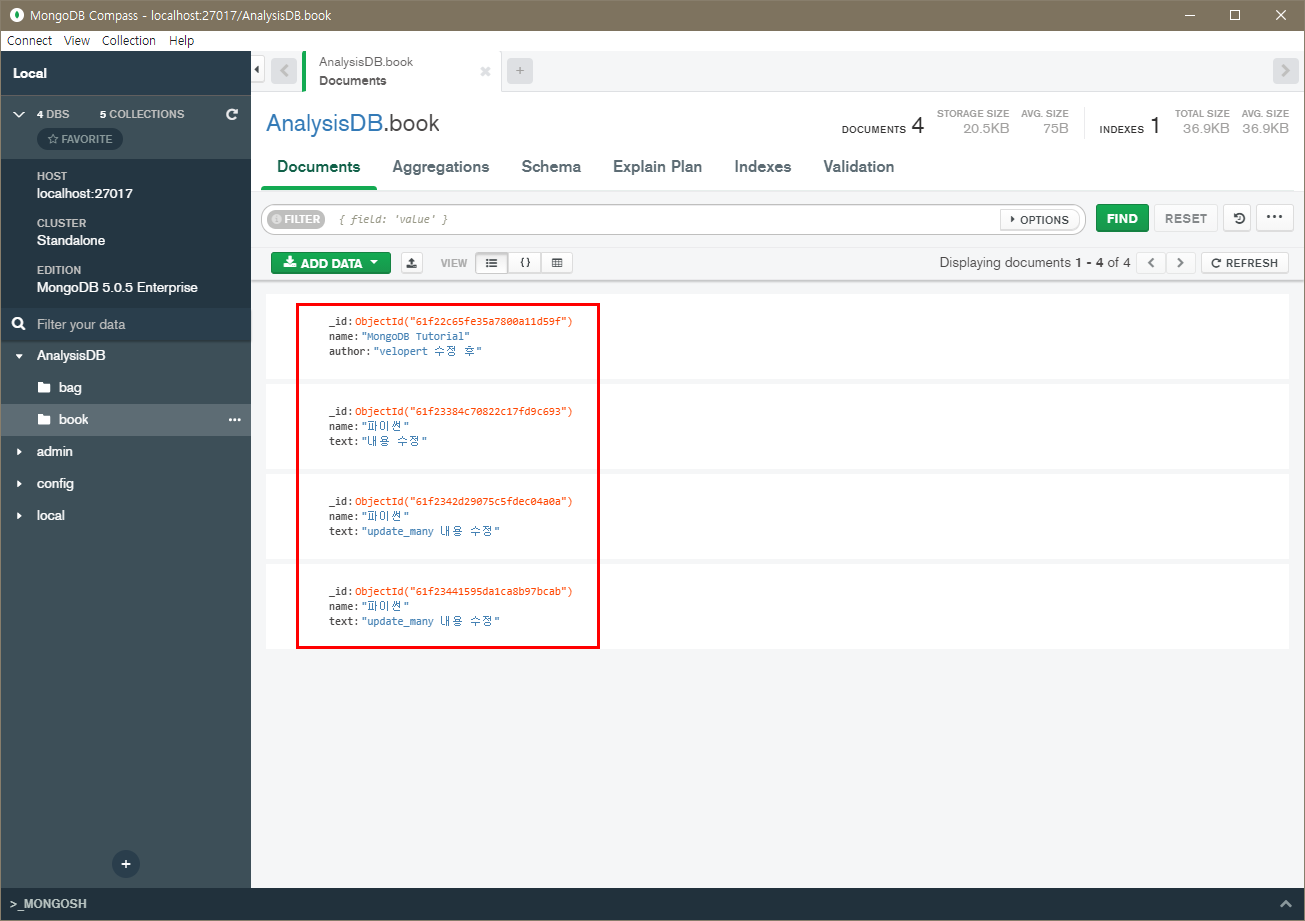Image resolution: width=1305 pixels, height=921 pixels.
Task: Click the bag collection folder icon
Action: click(x=44, y=388)
